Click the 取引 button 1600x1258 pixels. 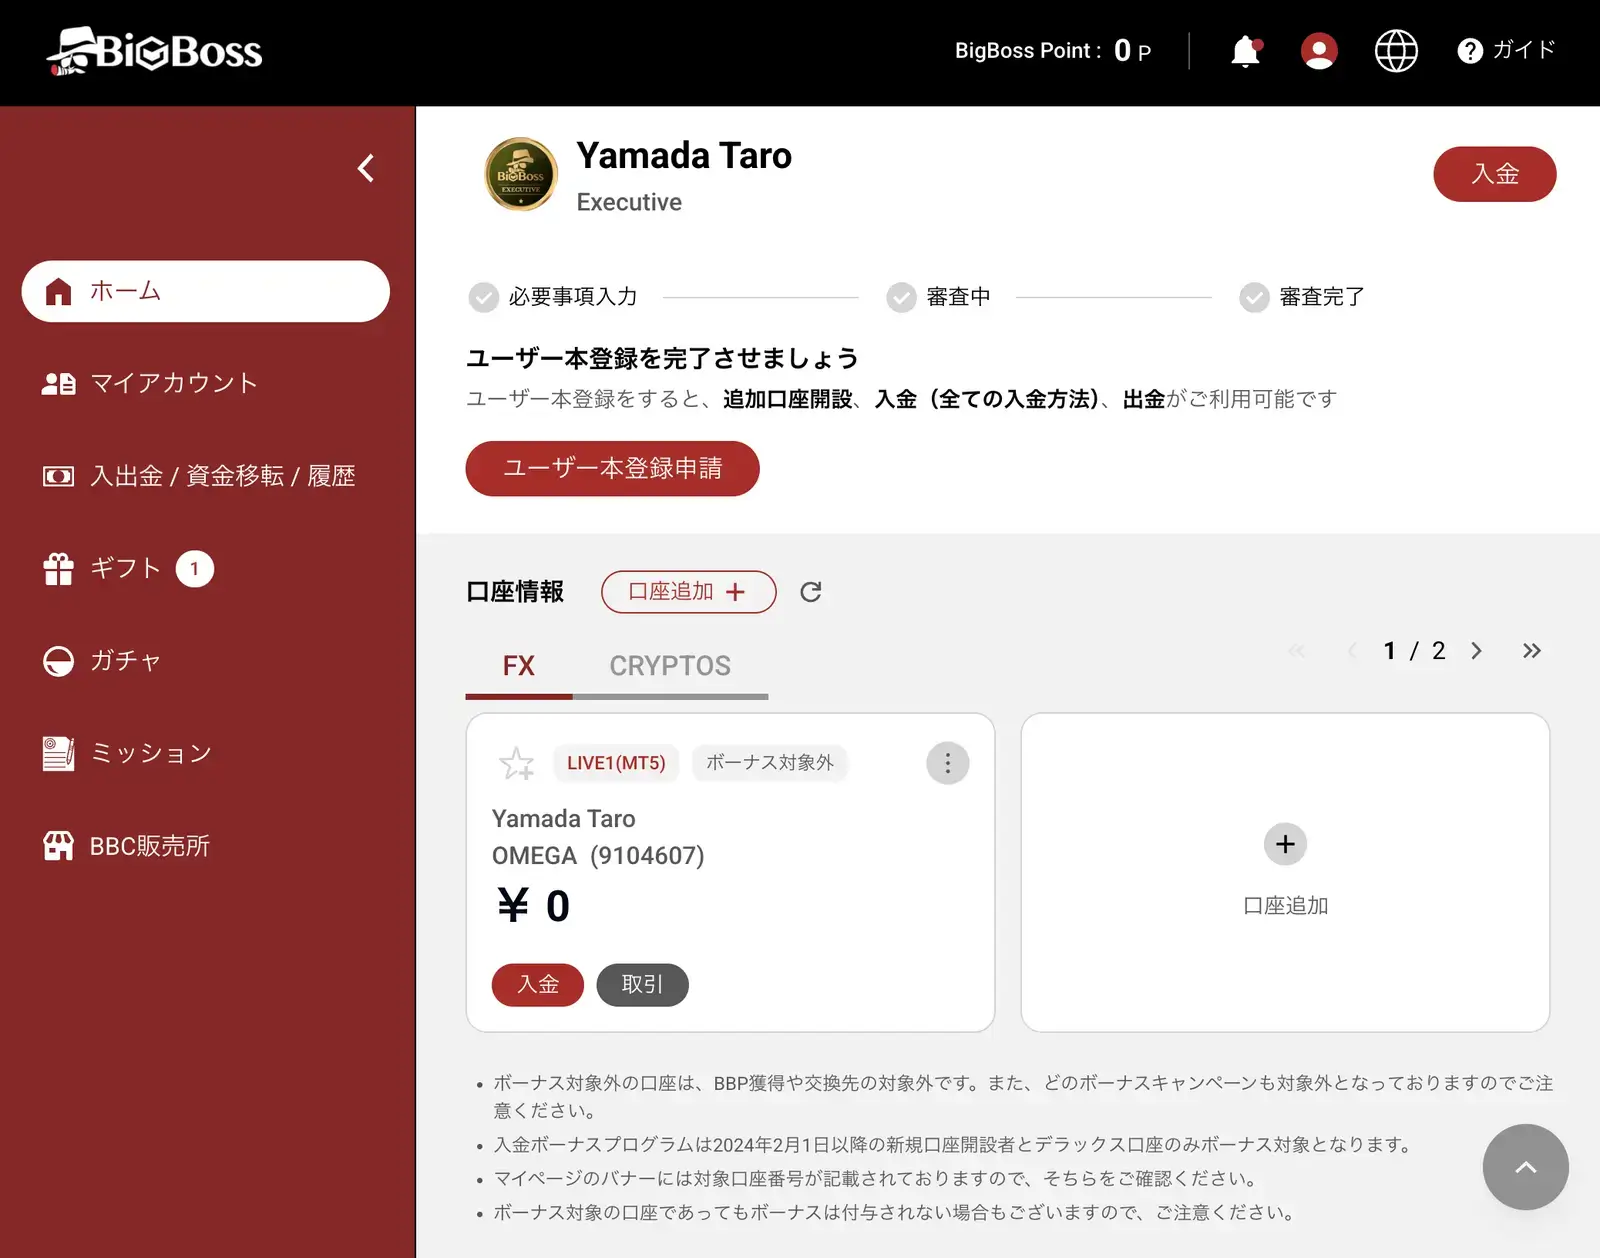(642, 985)
